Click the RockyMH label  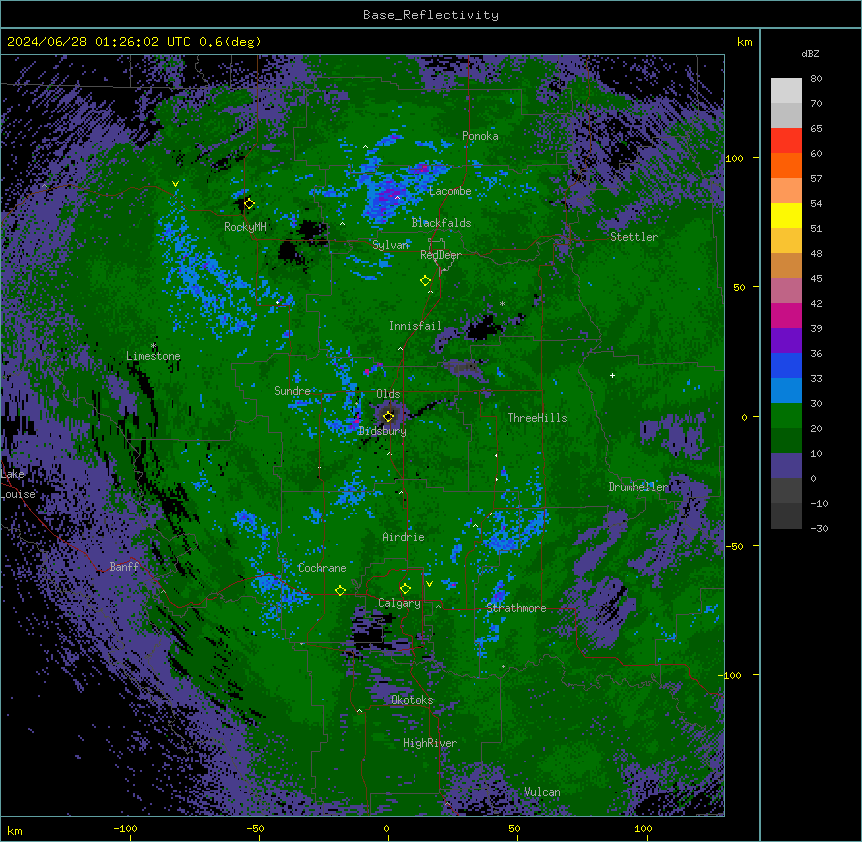(x=245, y=227)
